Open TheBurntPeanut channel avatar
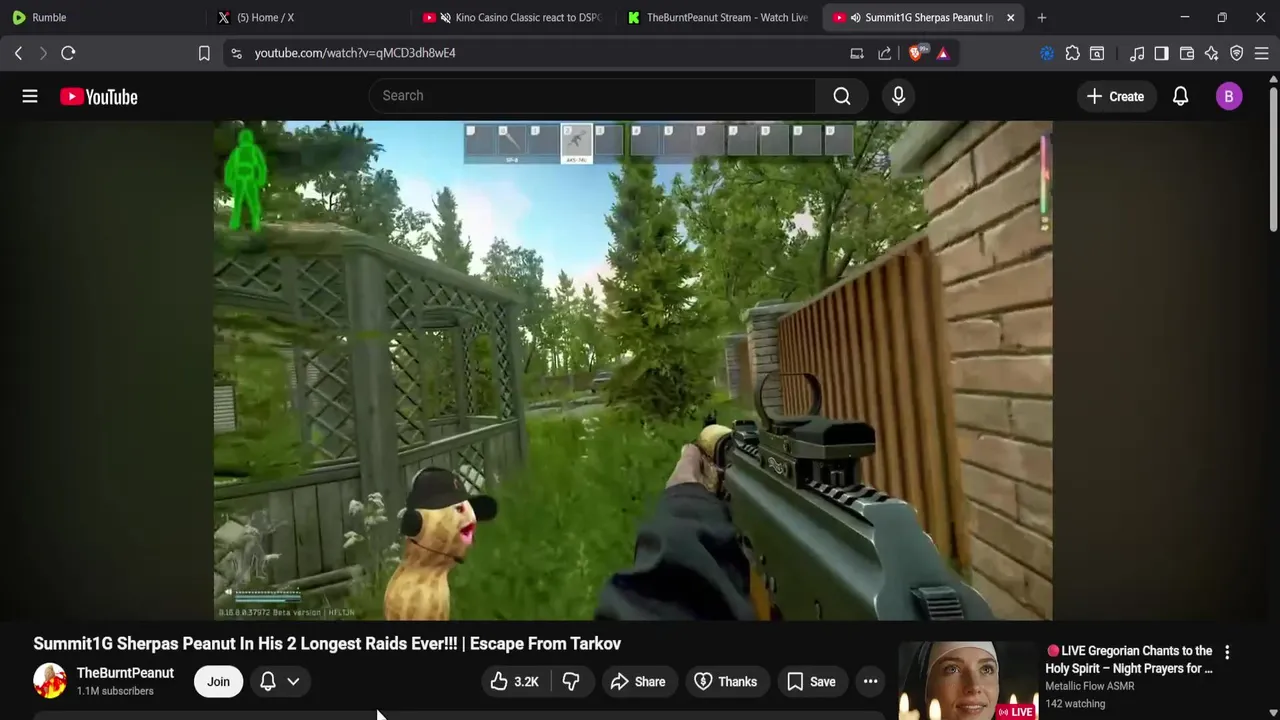 (x=50, y=681)
